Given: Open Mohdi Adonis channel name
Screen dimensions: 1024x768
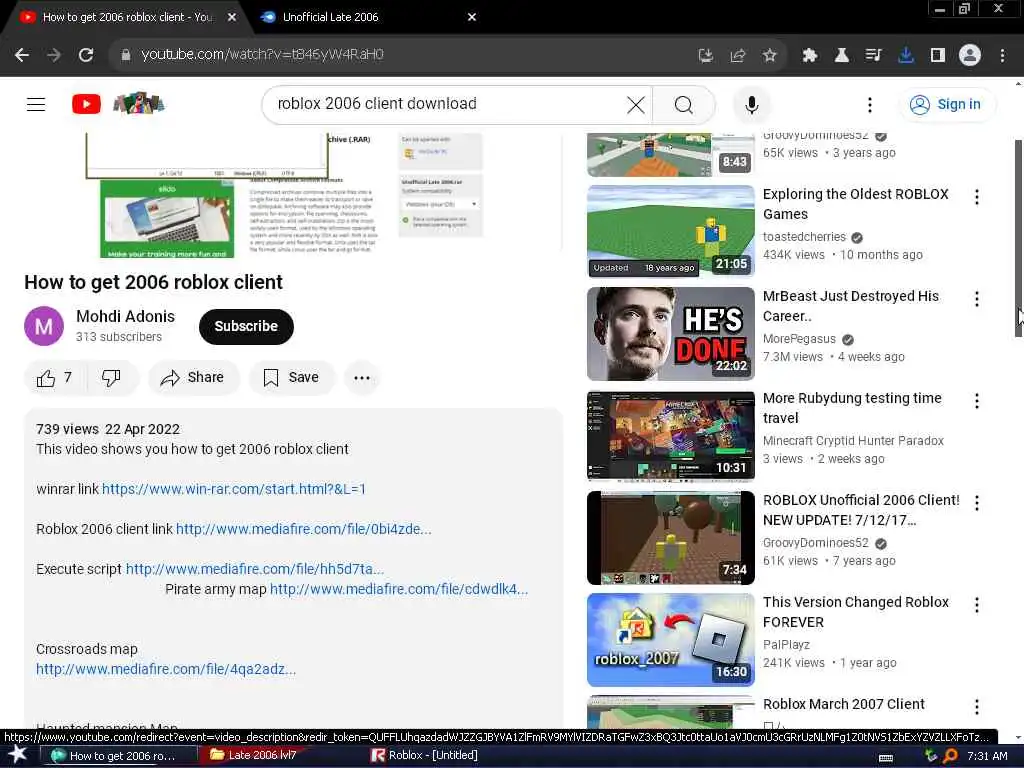Looking at the screenshot, I should click(125, 316).
